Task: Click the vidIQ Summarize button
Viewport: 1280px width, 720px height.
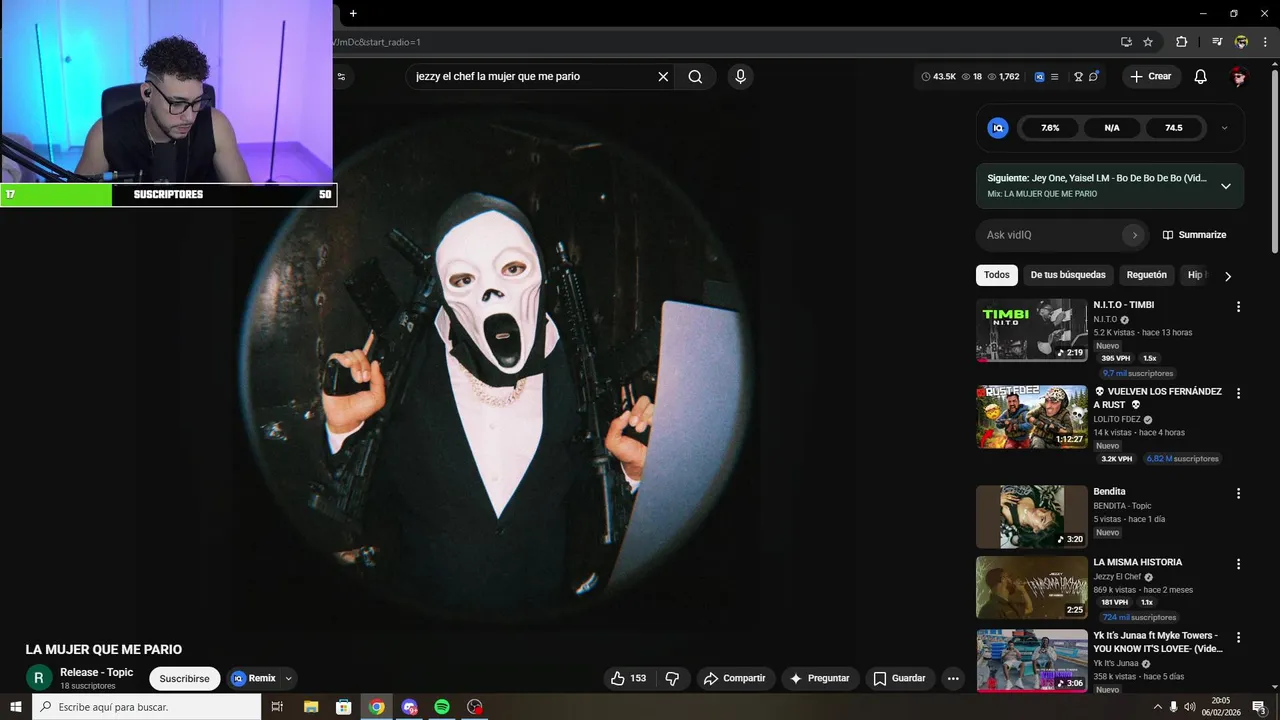Action: [1194, 235]
